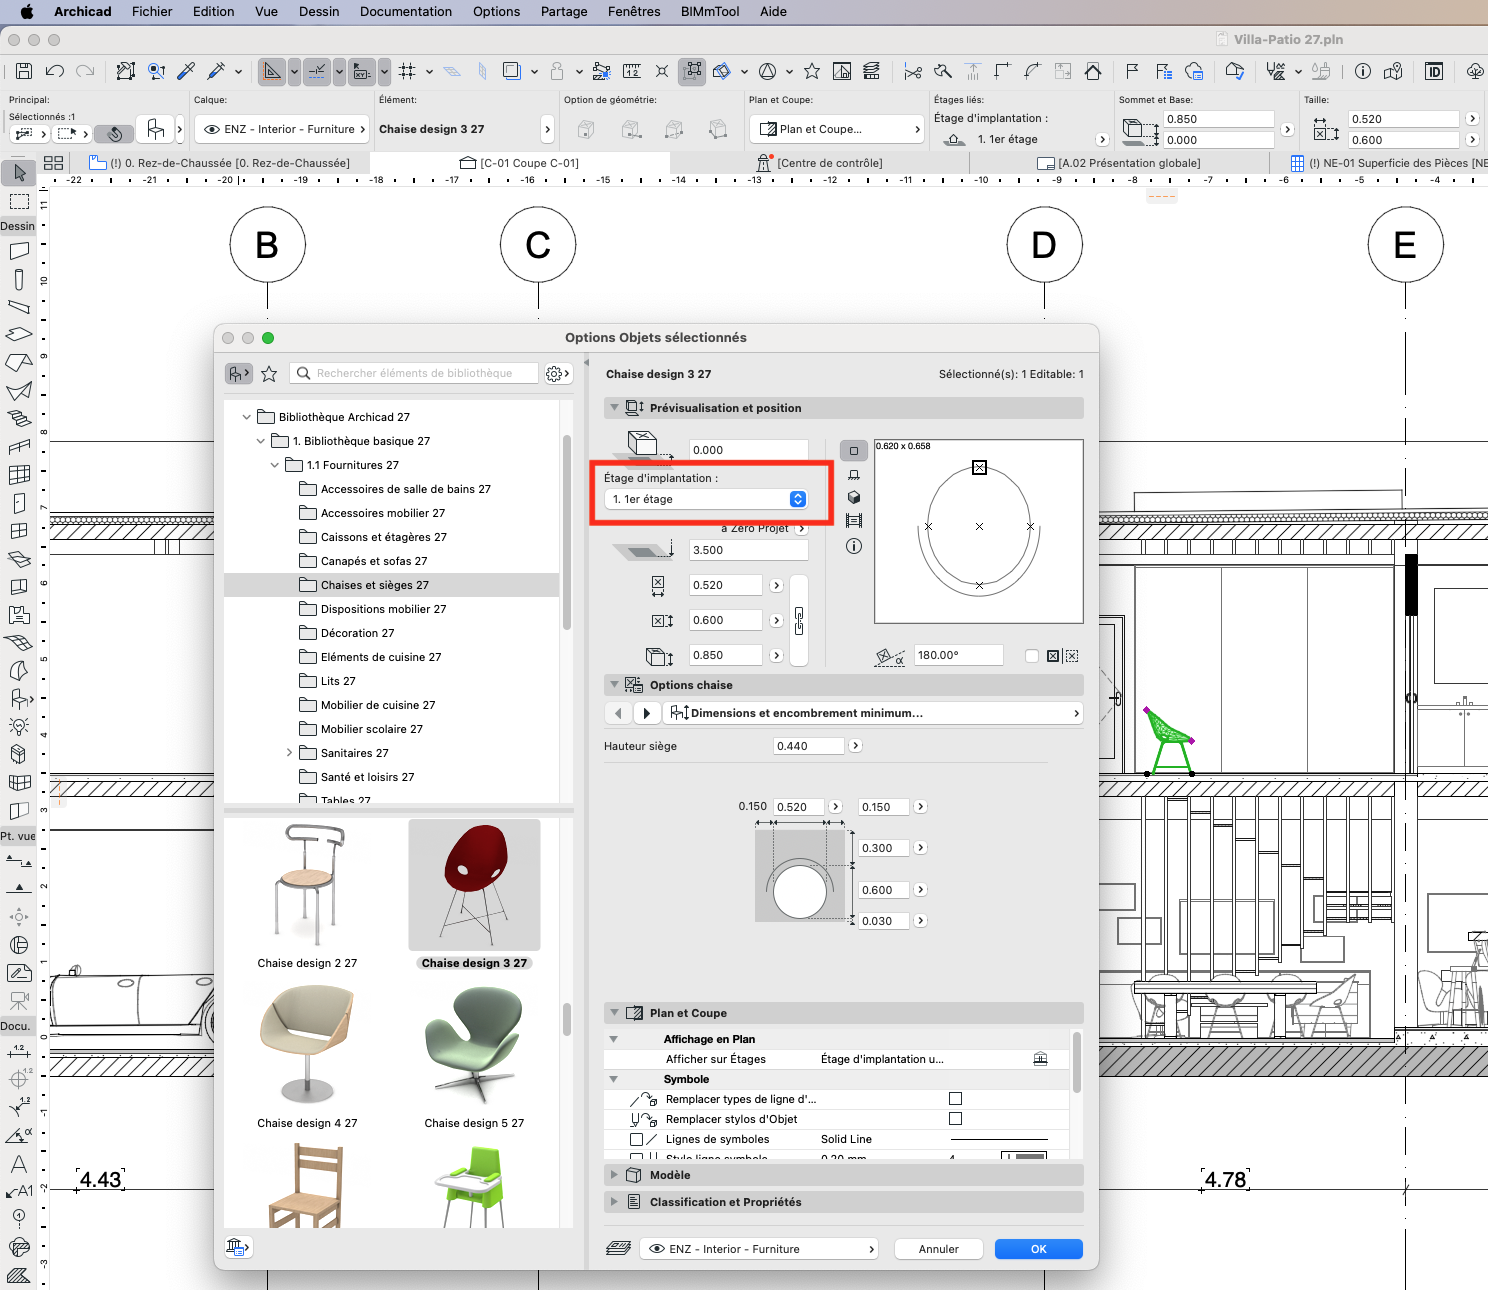Click the load library icon at dialog bottom-left
Screen dimensions: 1488x1290
click(238, 1247)
